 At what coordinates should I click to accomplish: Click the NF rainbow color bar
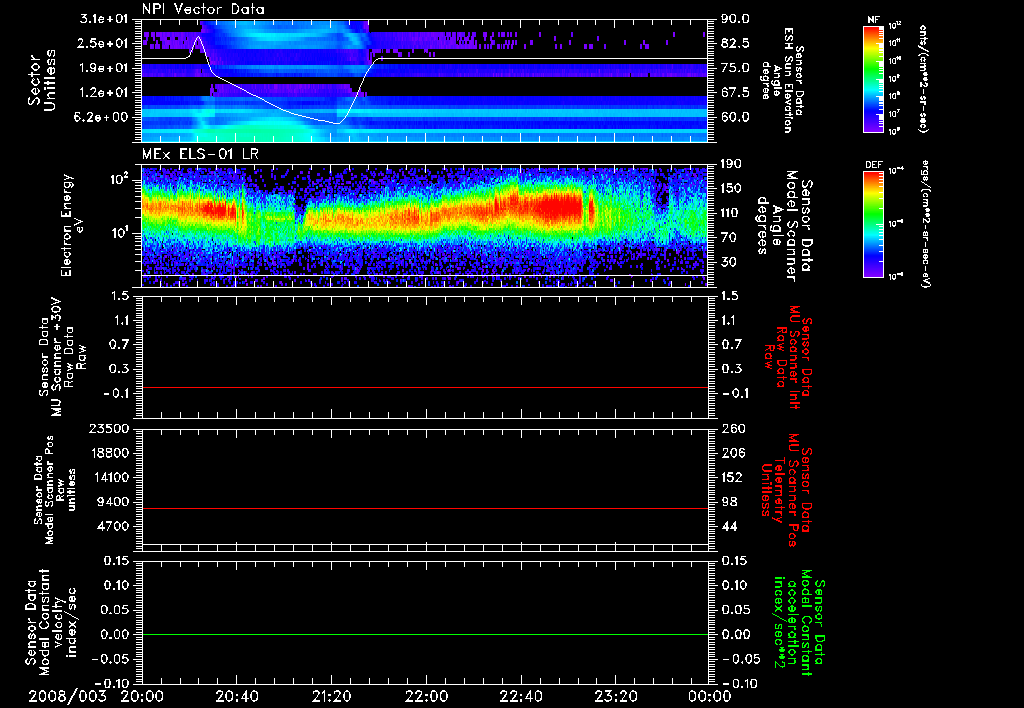pyautogui.click(x=873, y=78)
